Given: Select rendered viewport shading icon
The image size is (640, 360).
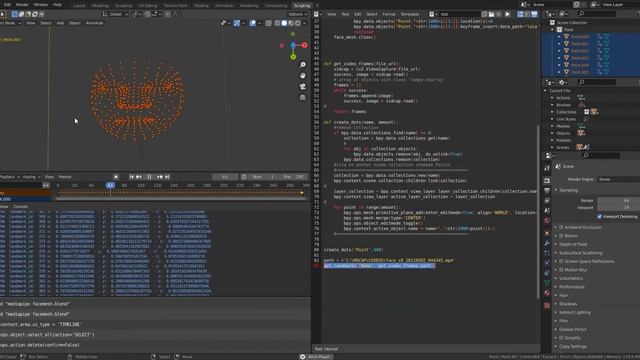Looking at the screenshot, I should coord(298,23).
